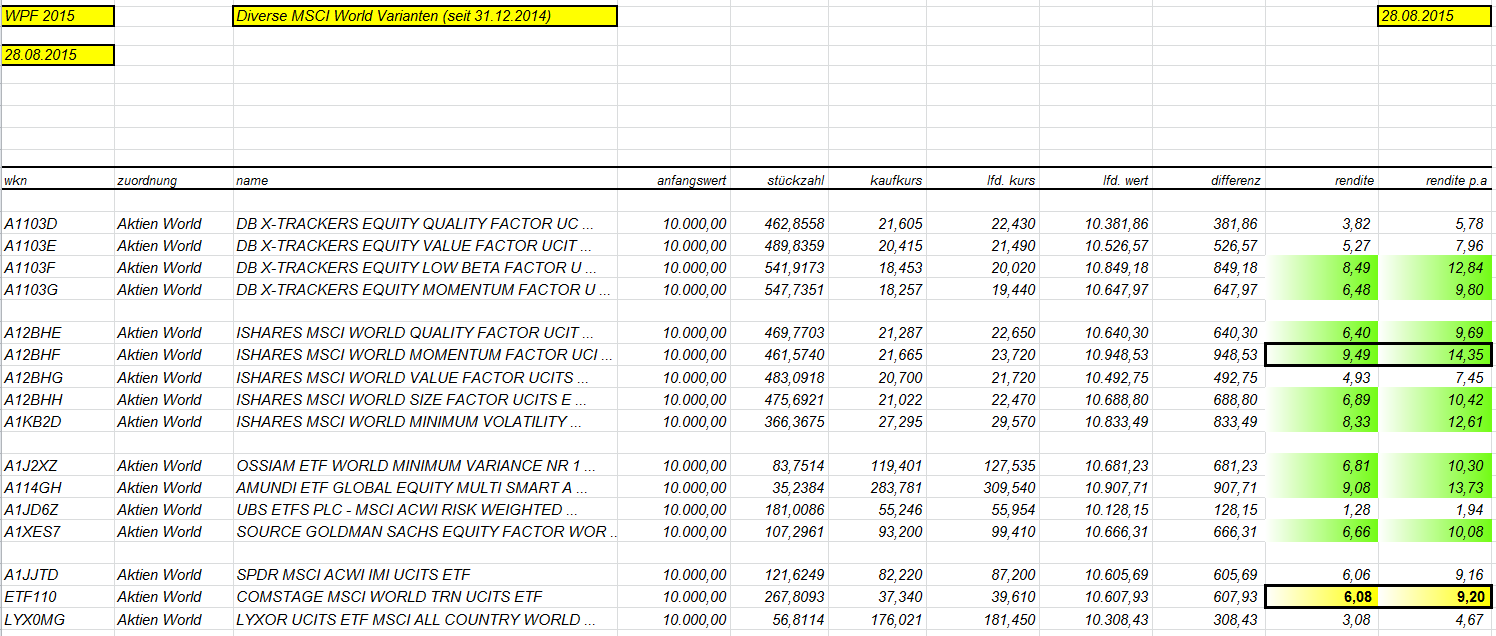Viewport: 1496px width, 636px height.
Task: Select the differenz value 128,15
Action: 1208,509
